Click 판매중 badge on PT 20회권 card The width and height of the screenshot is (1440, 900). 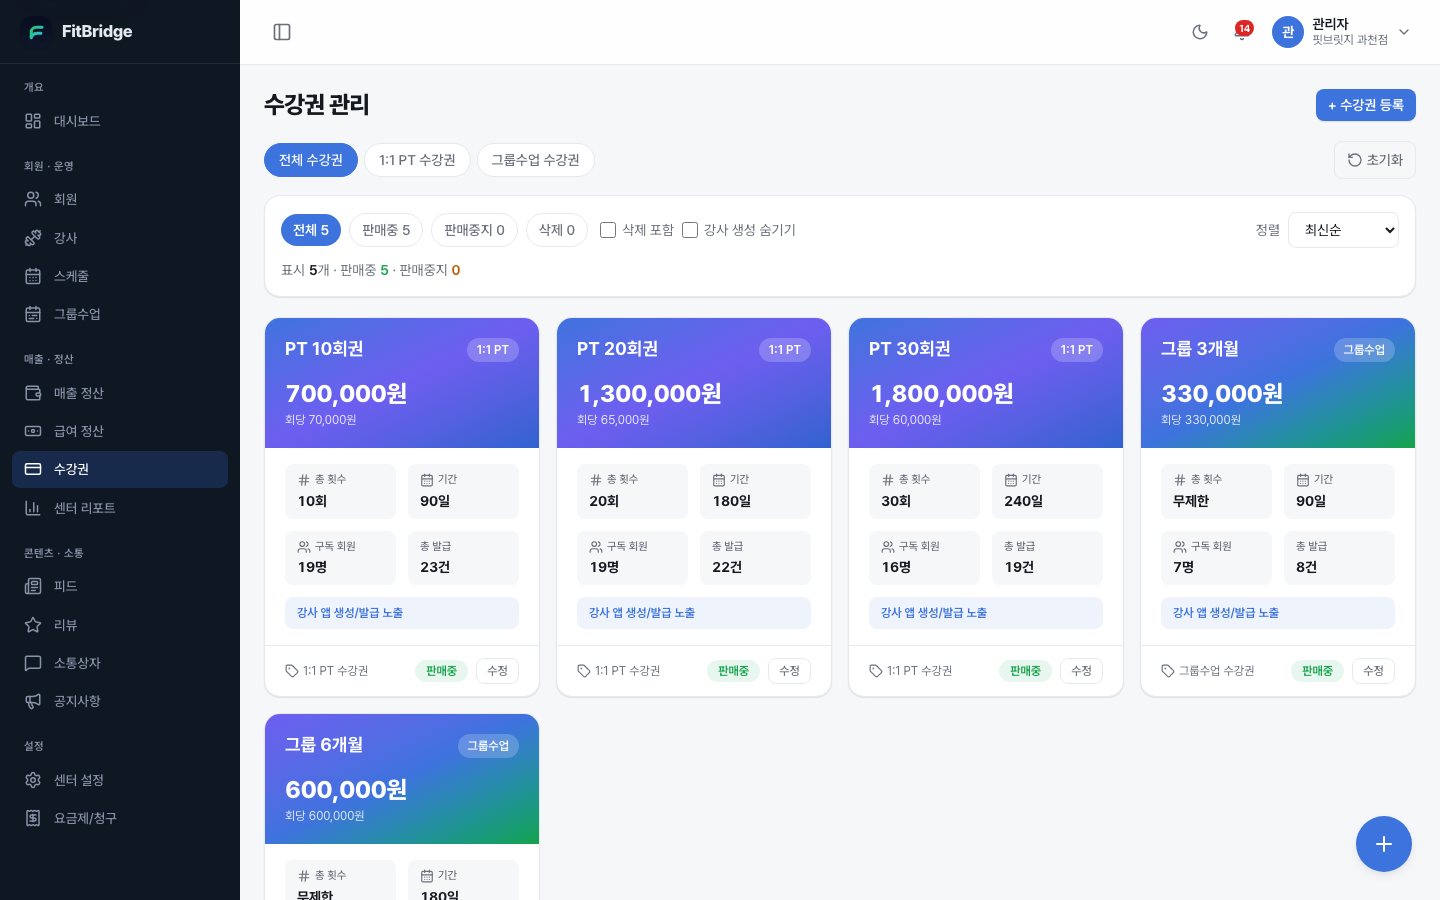pyautogui.click(x=733, y=671)
